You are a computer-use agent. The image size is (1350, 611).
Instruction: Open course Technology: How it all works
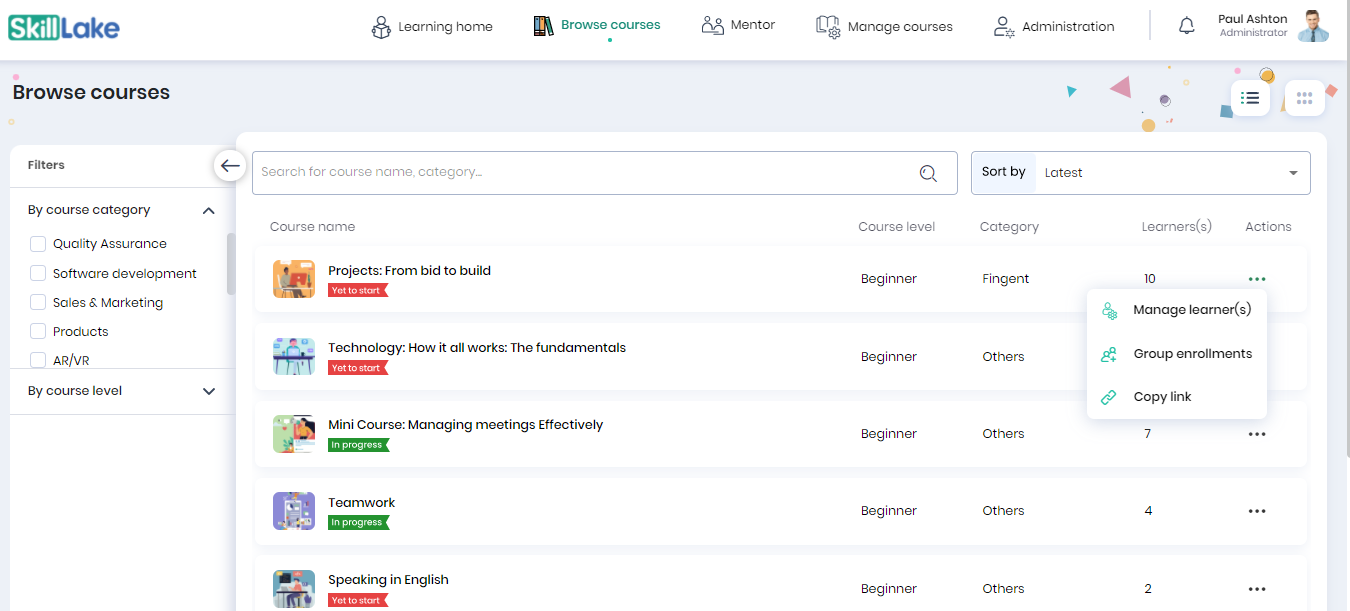coord(477,348)
